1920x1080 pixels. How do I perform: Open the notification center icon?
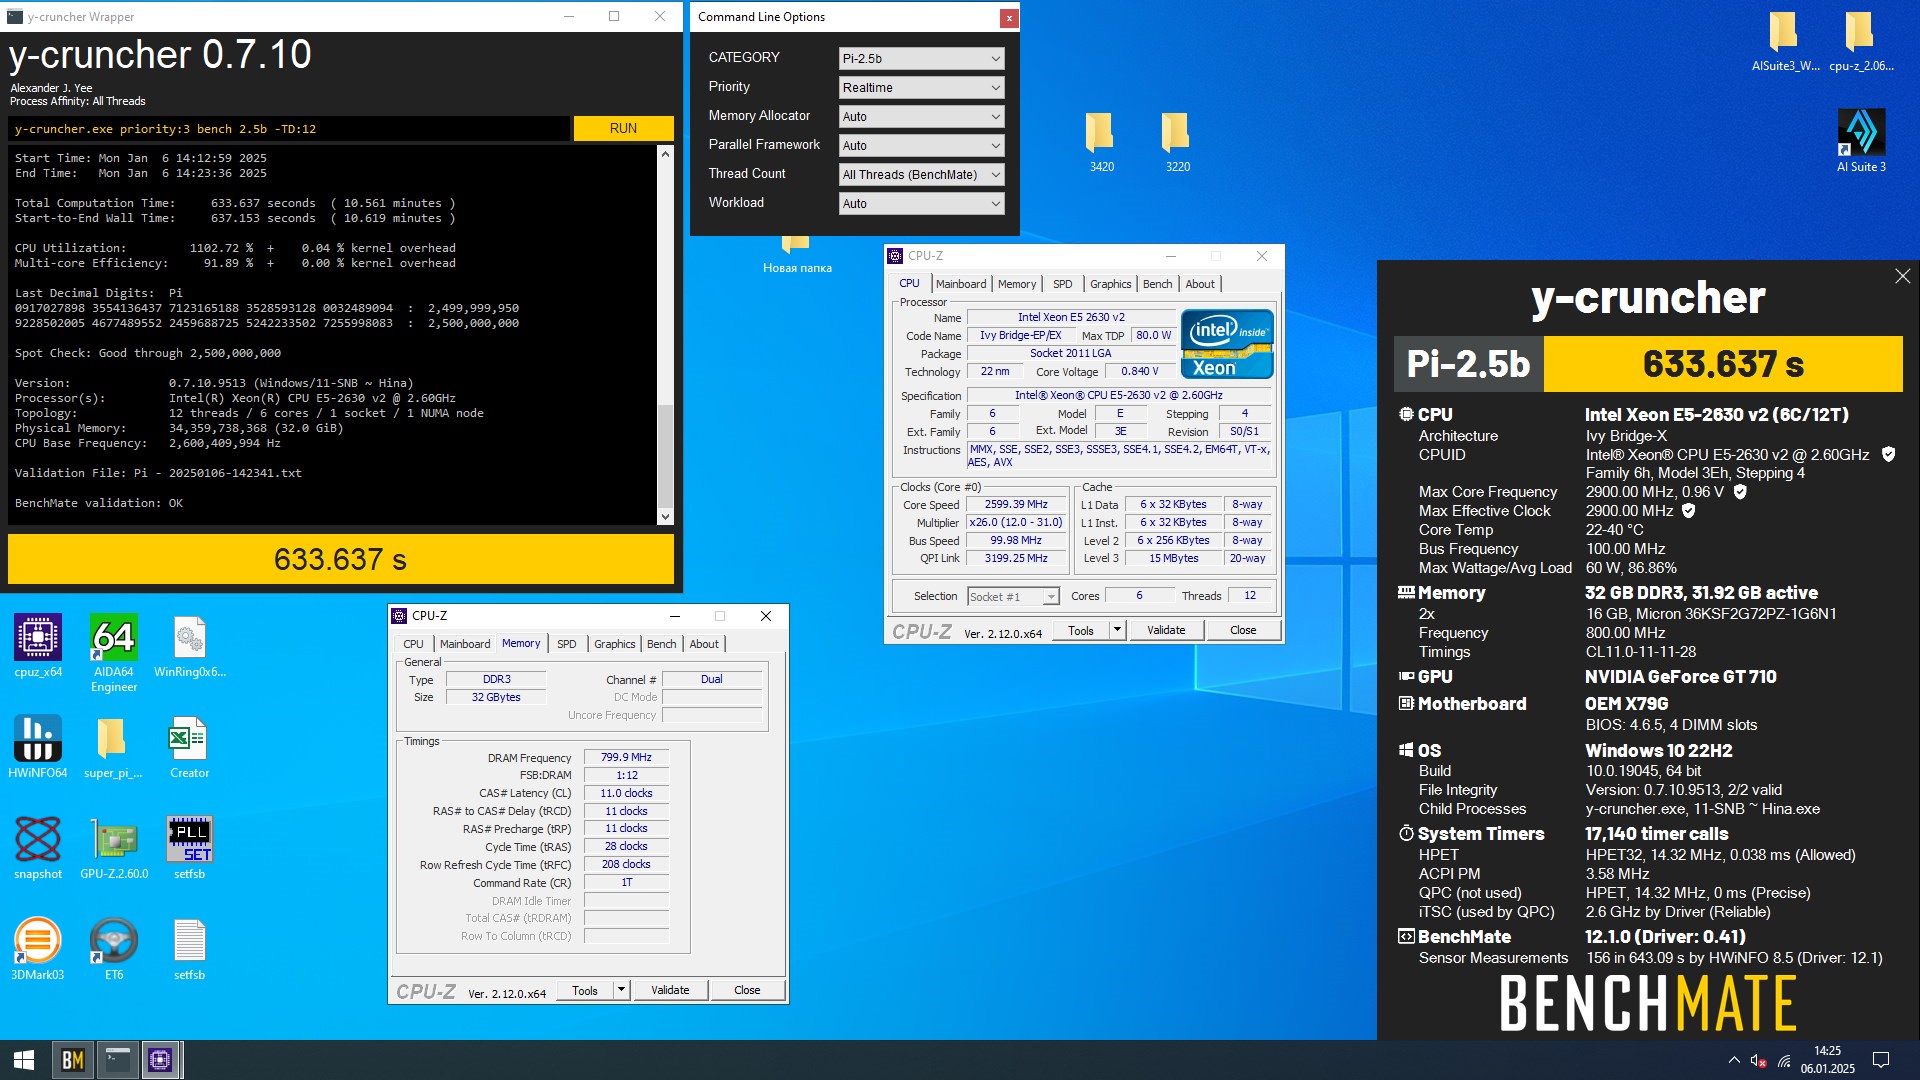(x=1881, y=1060)
